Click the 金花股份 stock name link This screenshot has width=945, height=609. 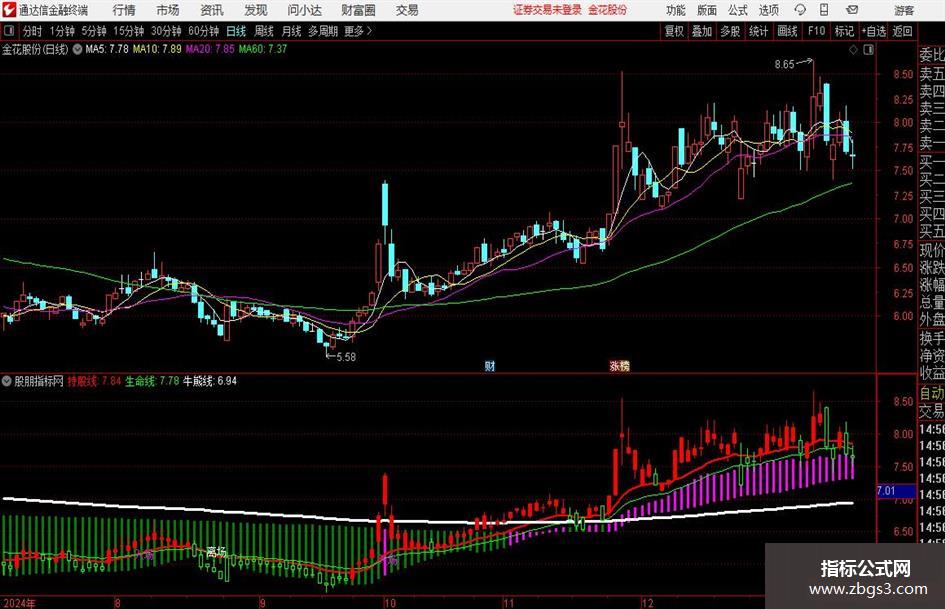[x=608, y=10]
